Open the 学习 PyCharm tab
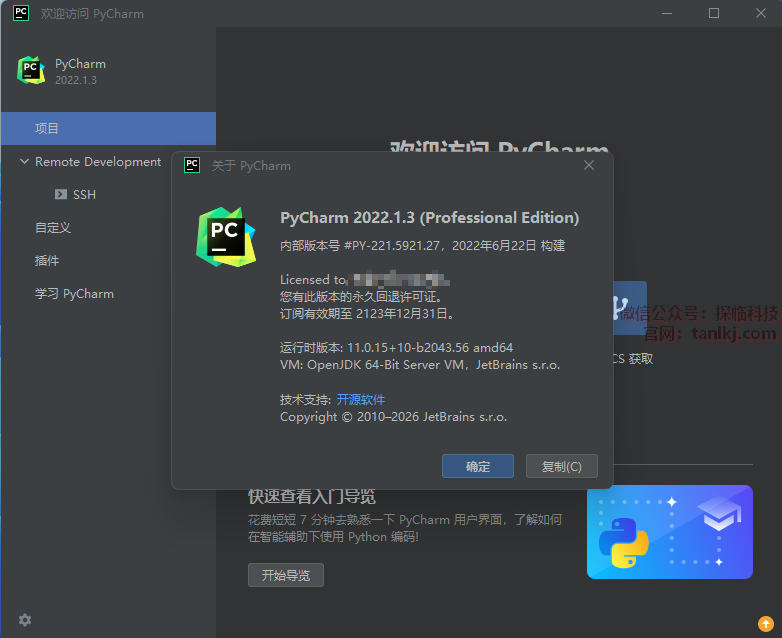The width and height of the screenshot is (782, 638). [74, 294]
